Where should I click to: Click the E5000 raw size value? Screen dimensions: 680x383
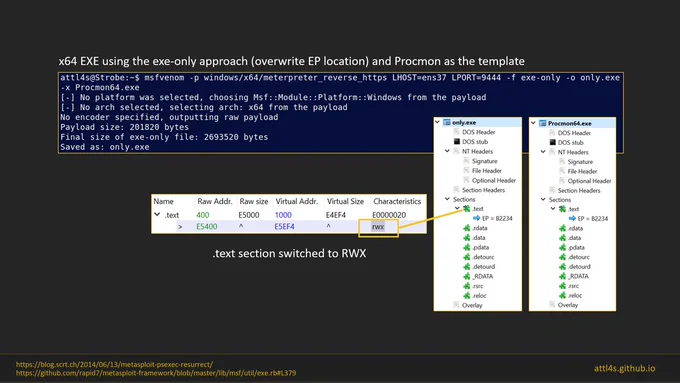click(x=249, y=215)
